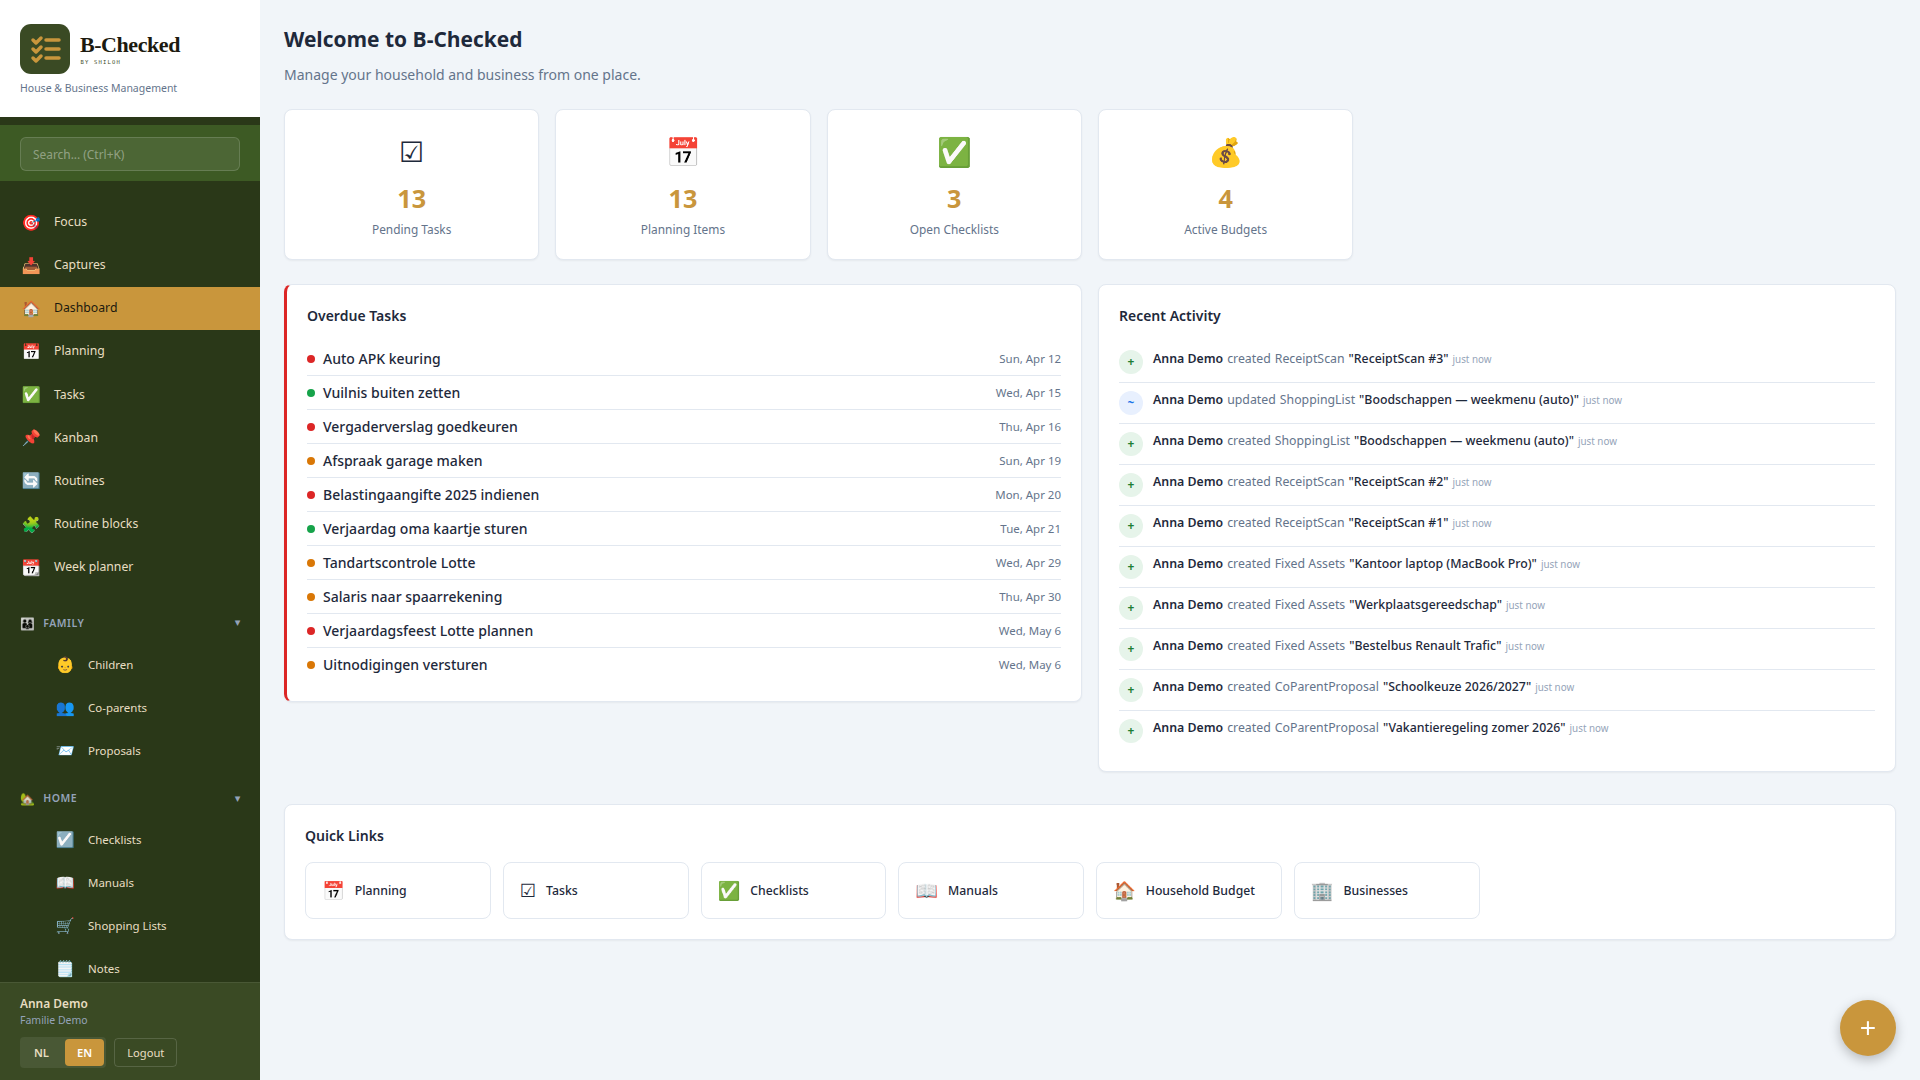The width and height of the screenshot is (1920, 1080).
Task: Switch language to EN
Action: click(x=84, y=1053)
